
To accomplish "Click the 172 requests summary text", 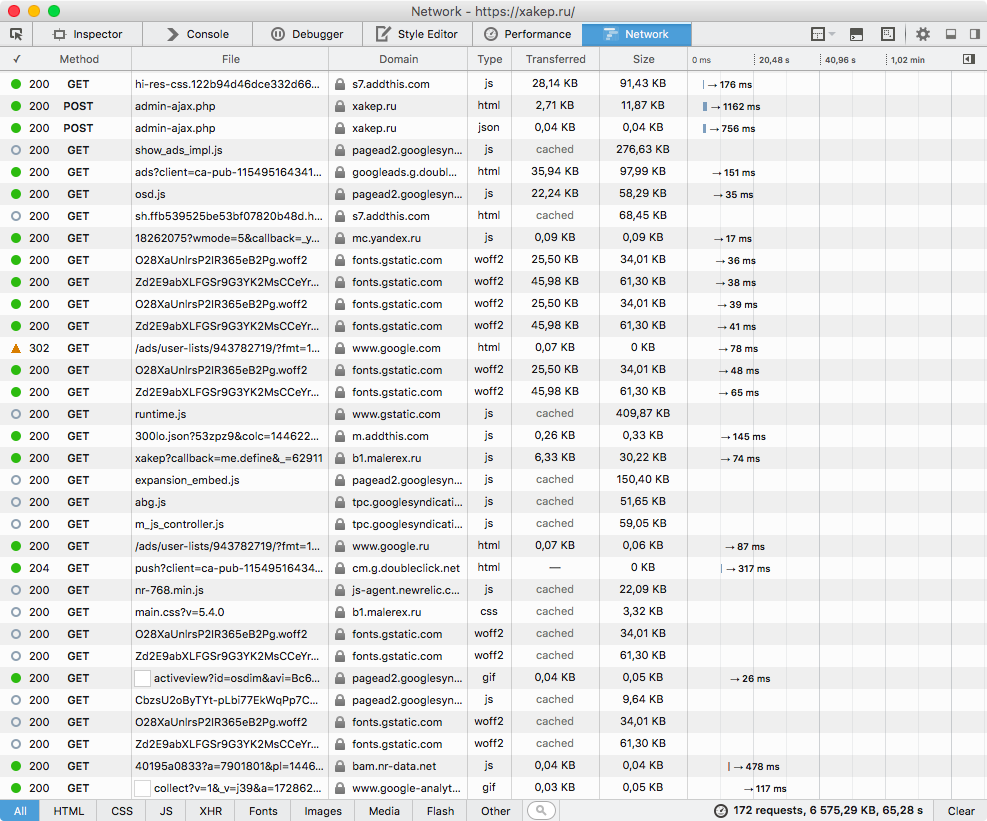I will tap(828, 811).
